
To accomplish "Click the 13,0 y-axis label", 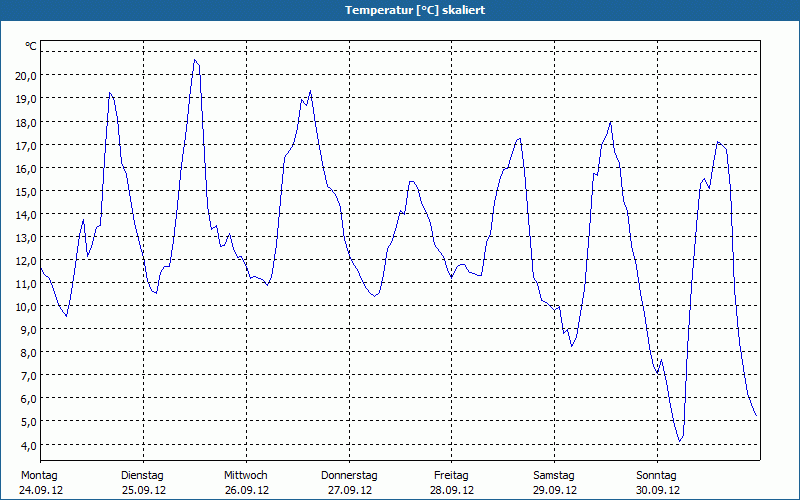I will (26, 238).
